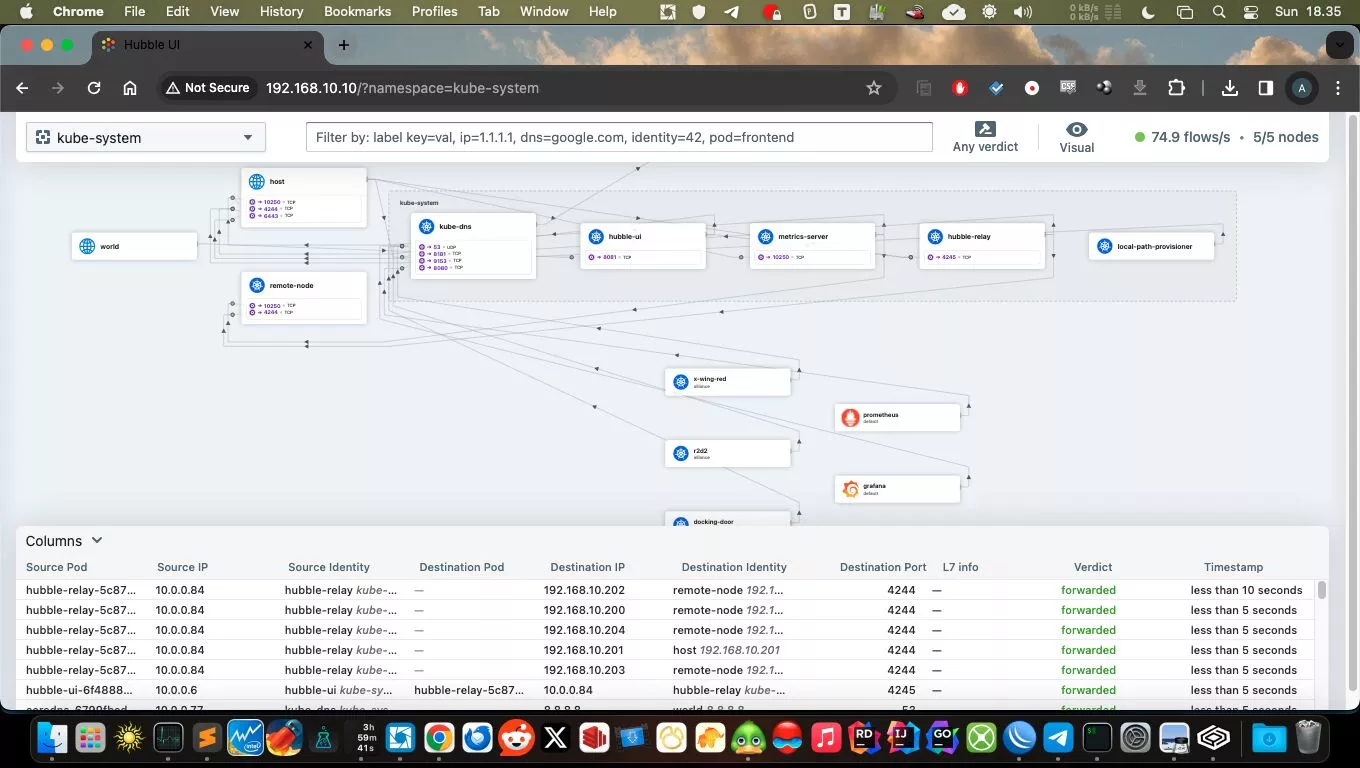The image size is (1360, 768).
Task: Open the Any verdict filter
Action: [985, 137]
